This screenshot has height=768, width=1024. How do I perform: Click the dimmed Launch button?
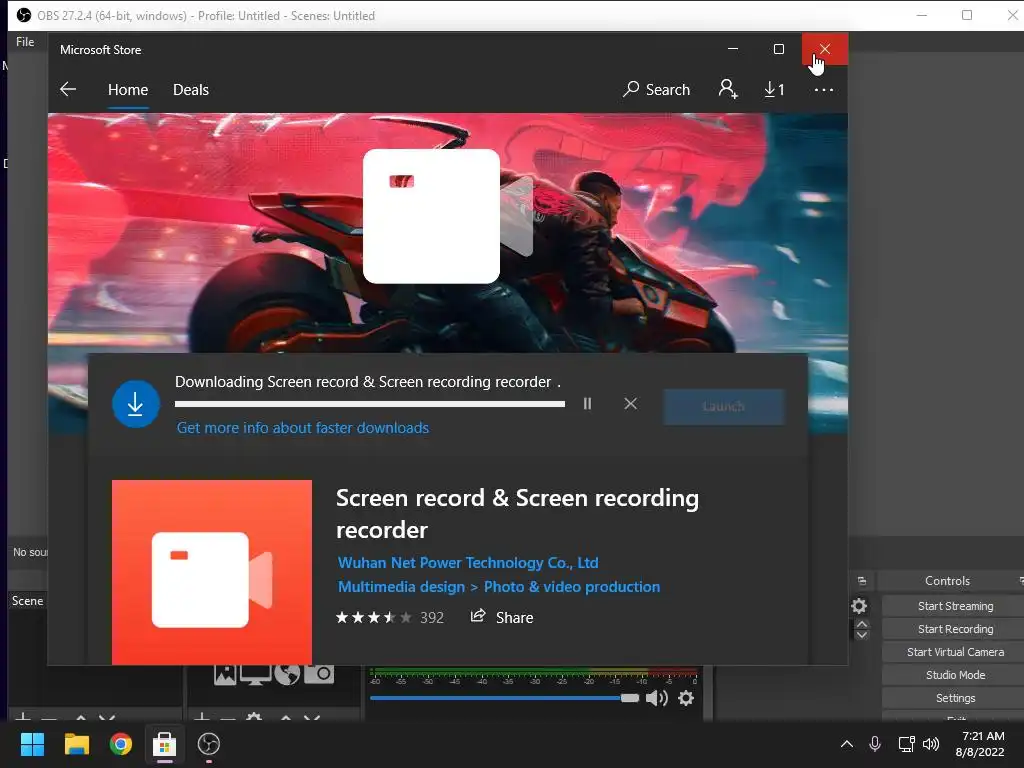[x=724, y=406]
